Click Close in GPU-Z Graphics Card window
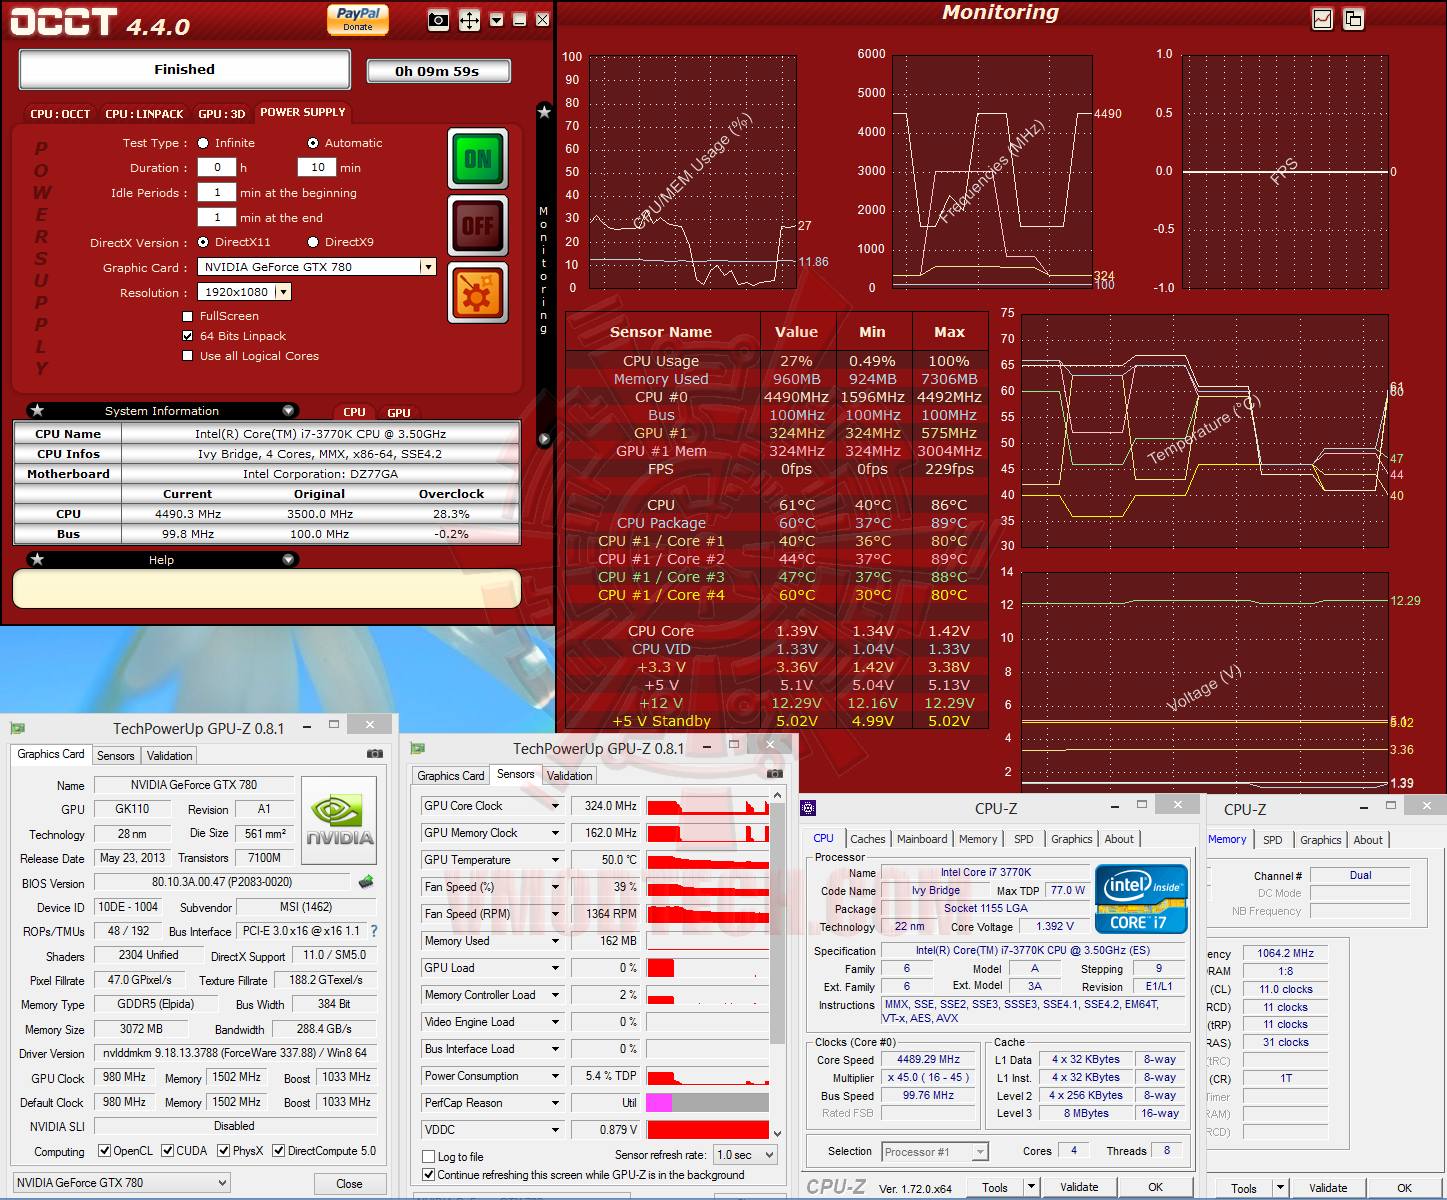Screen dimensions: 1447x1200 349,1183
